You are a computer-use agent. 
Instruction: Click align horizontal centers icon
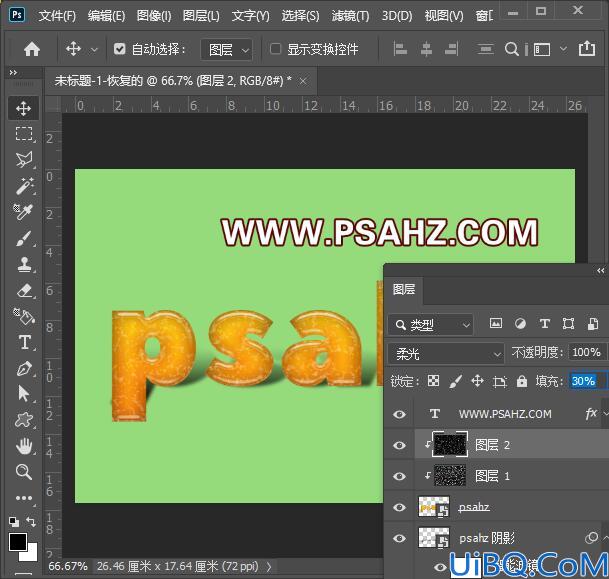tap(426, 49)
